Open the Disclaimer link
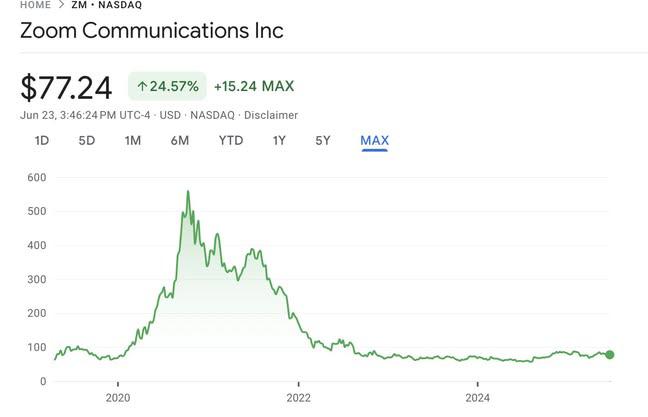The height and width of the screenshot is (417, 648). 271,115
